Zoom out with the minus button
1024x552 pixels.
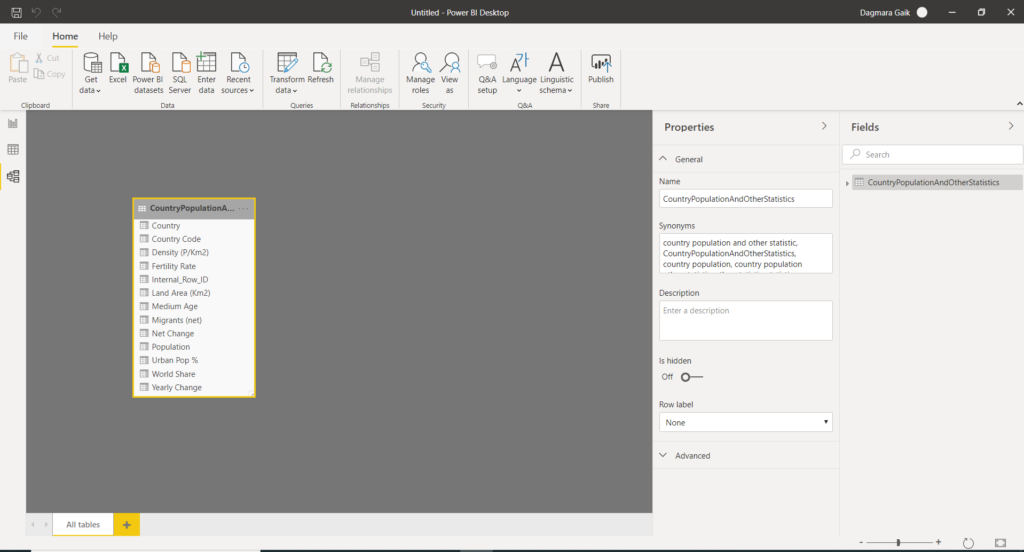click(x=861, y=542)
